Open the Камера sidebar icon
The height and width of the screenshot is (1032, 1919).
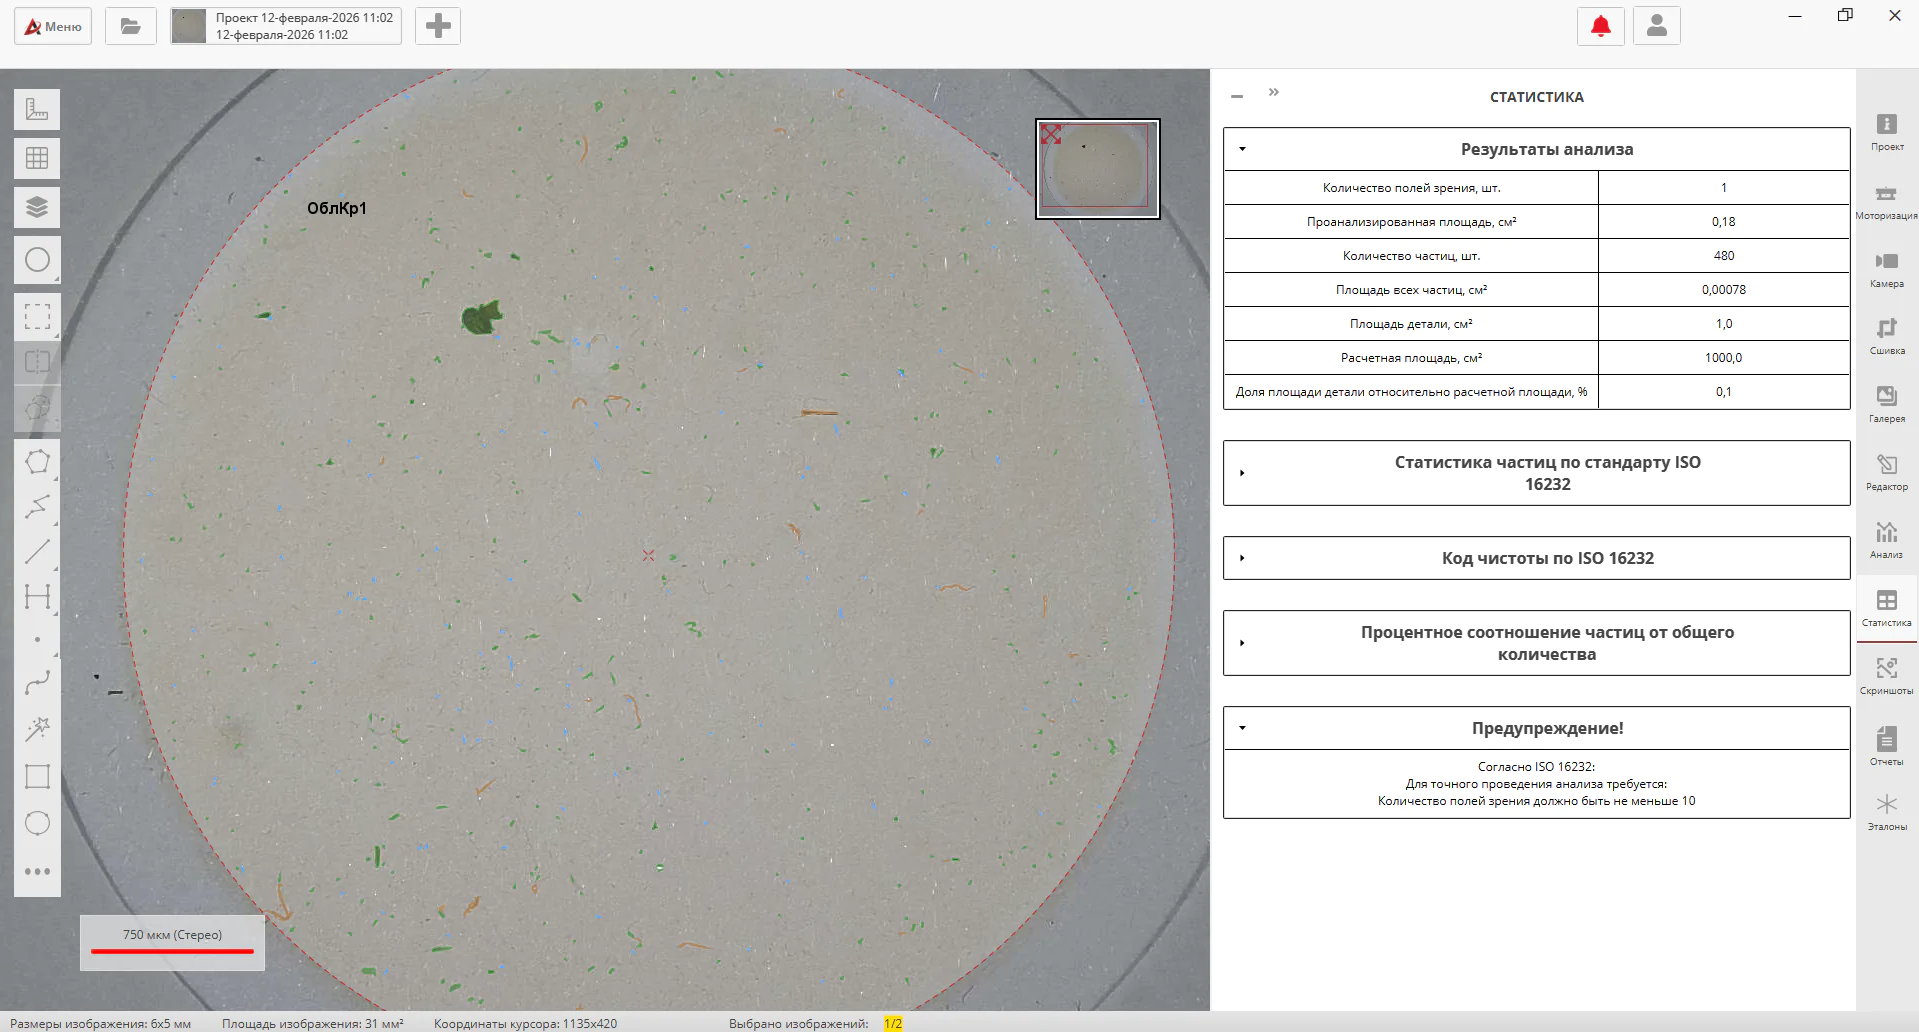(1886, 268)
